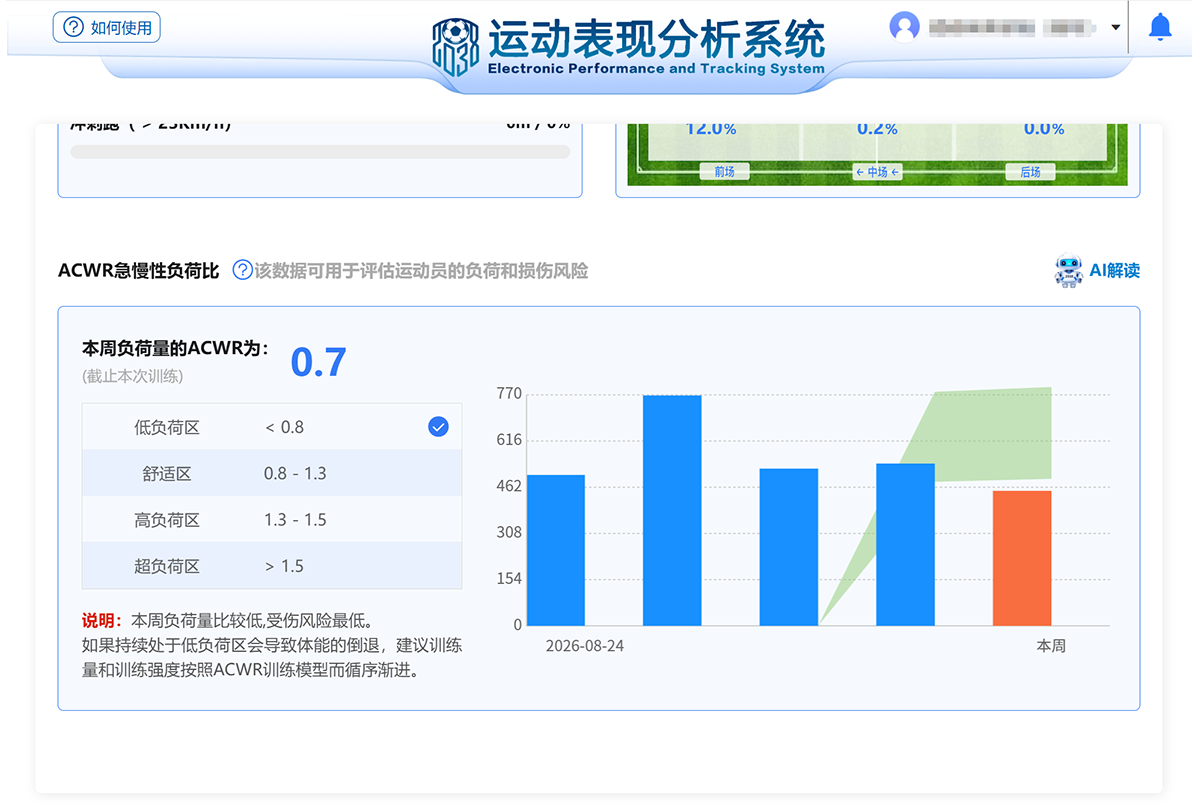Viewport: 1200px width, 810px height.
Task: Click the 前场 pitch zone label
Action: point(725,172)
